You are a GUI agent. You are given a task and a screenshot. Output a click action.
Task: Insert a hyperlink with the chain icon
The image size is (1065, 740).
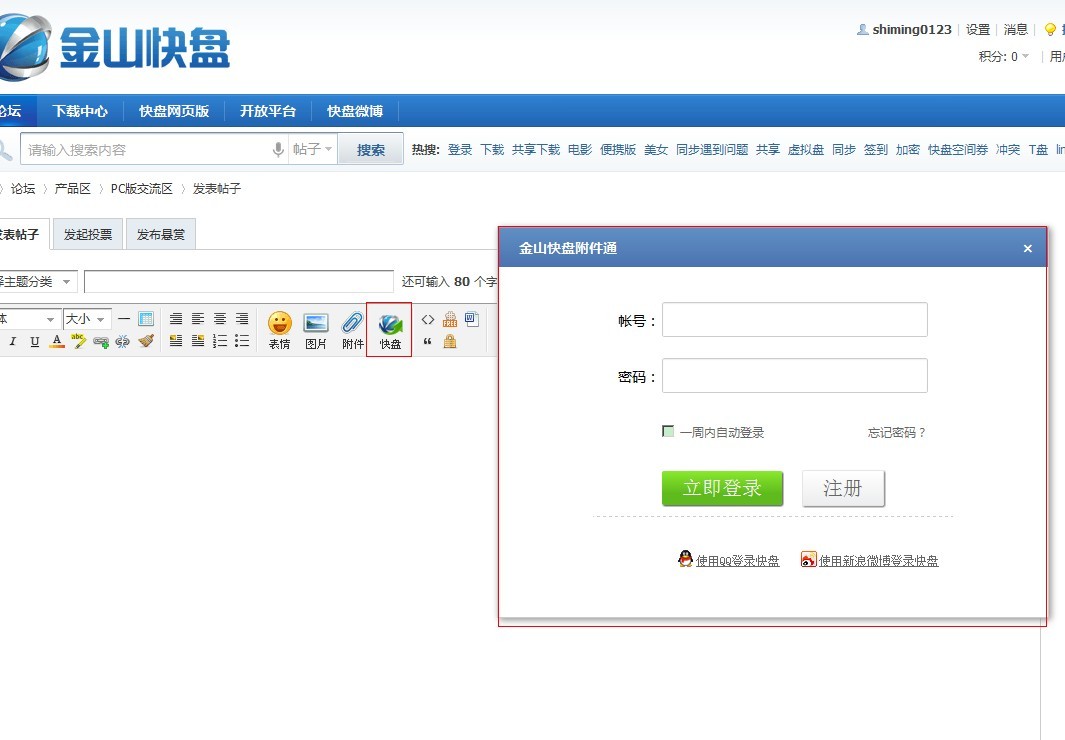tap(100, 341)
